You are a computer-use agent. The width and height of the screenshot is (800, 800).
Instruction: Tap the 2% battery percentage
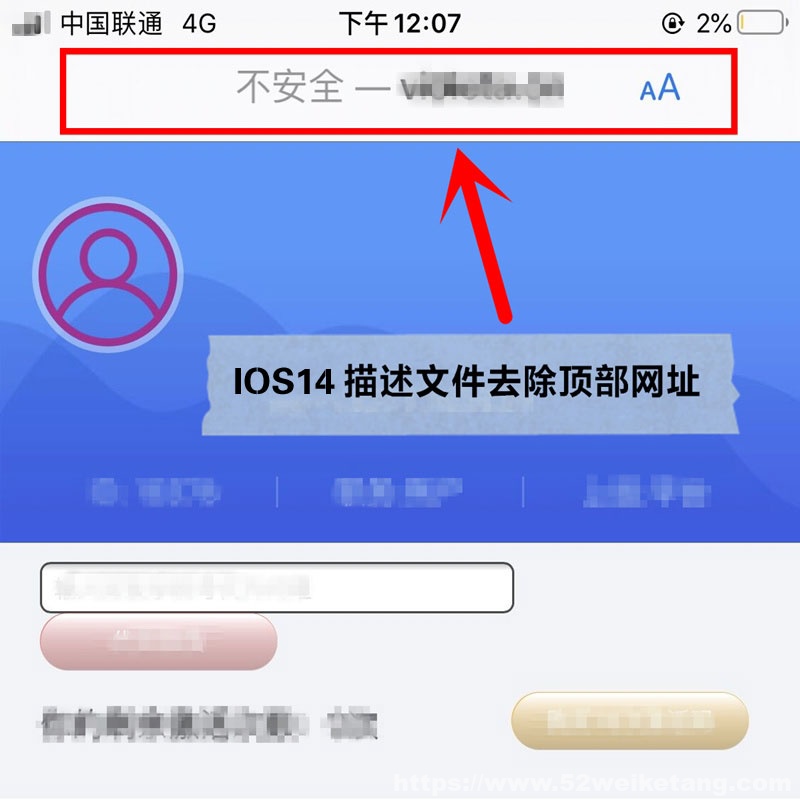714,23
